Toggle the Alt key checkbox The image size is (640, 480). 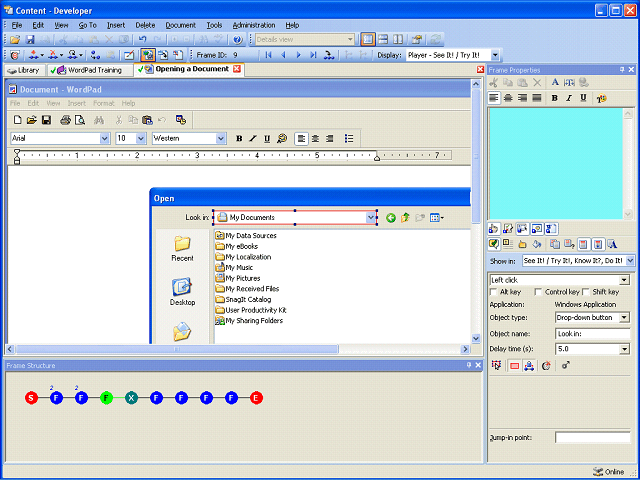[x=493, y=292]
